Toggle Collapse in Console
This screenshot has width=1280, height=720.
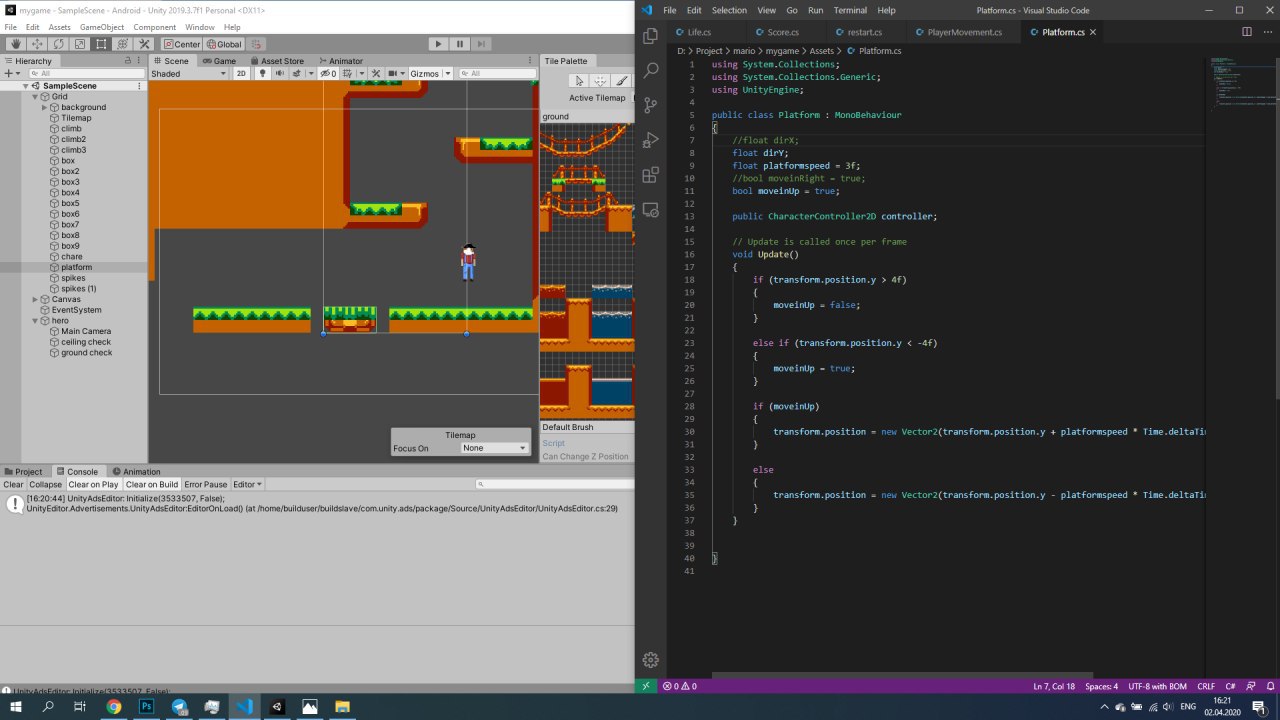45,484
